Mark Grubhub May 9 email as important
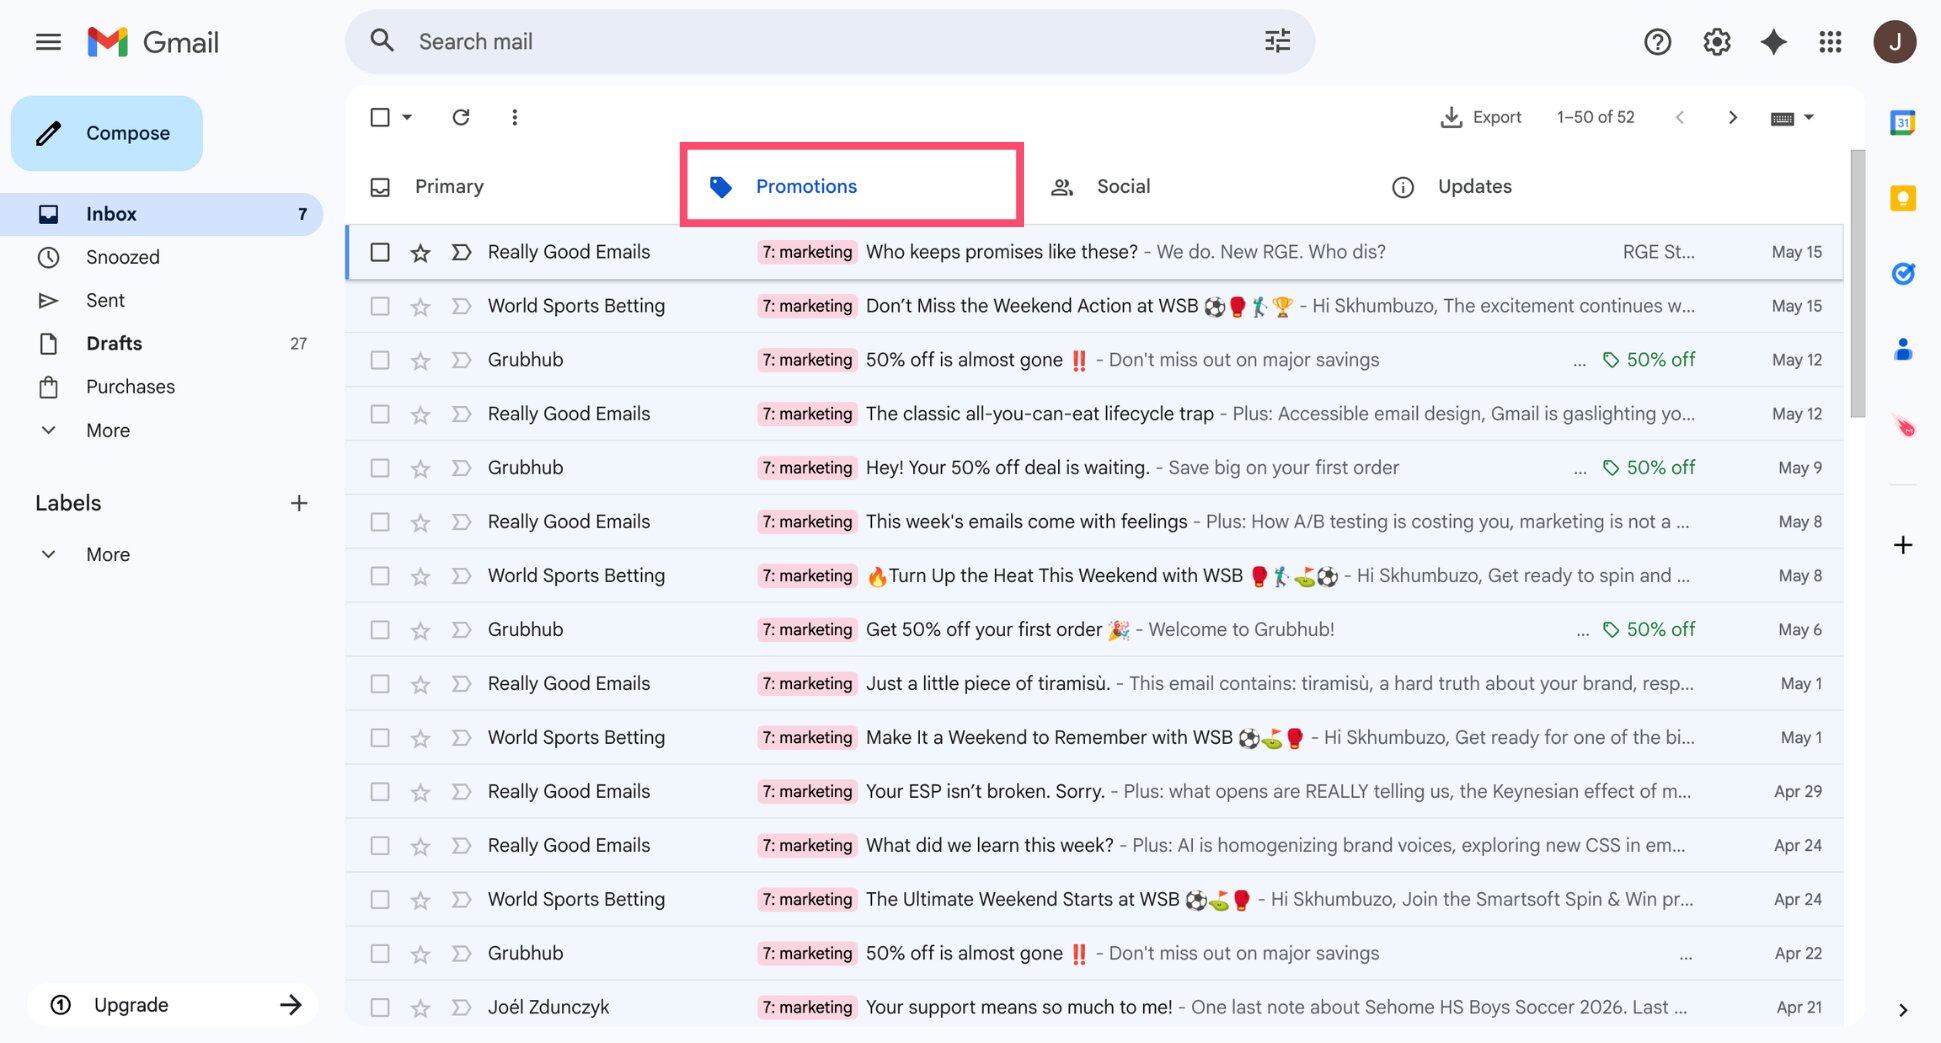 tap(461, 468)
